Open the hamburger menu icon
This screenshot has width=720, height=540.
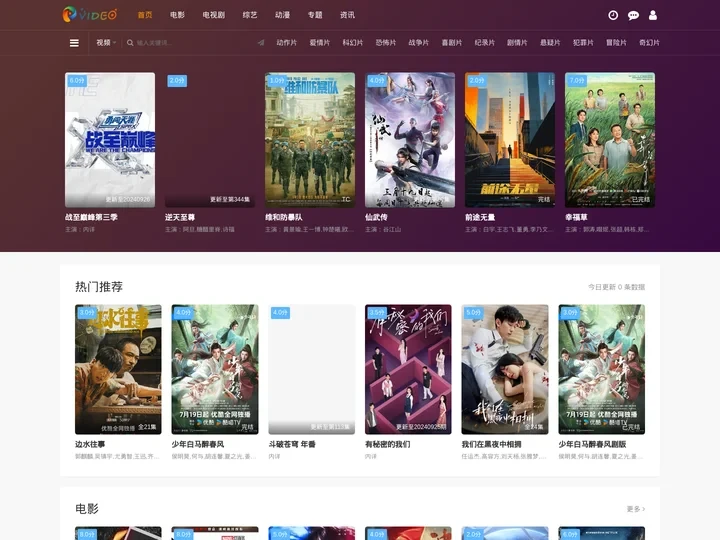pyautogui.click(x=74, y=43)
